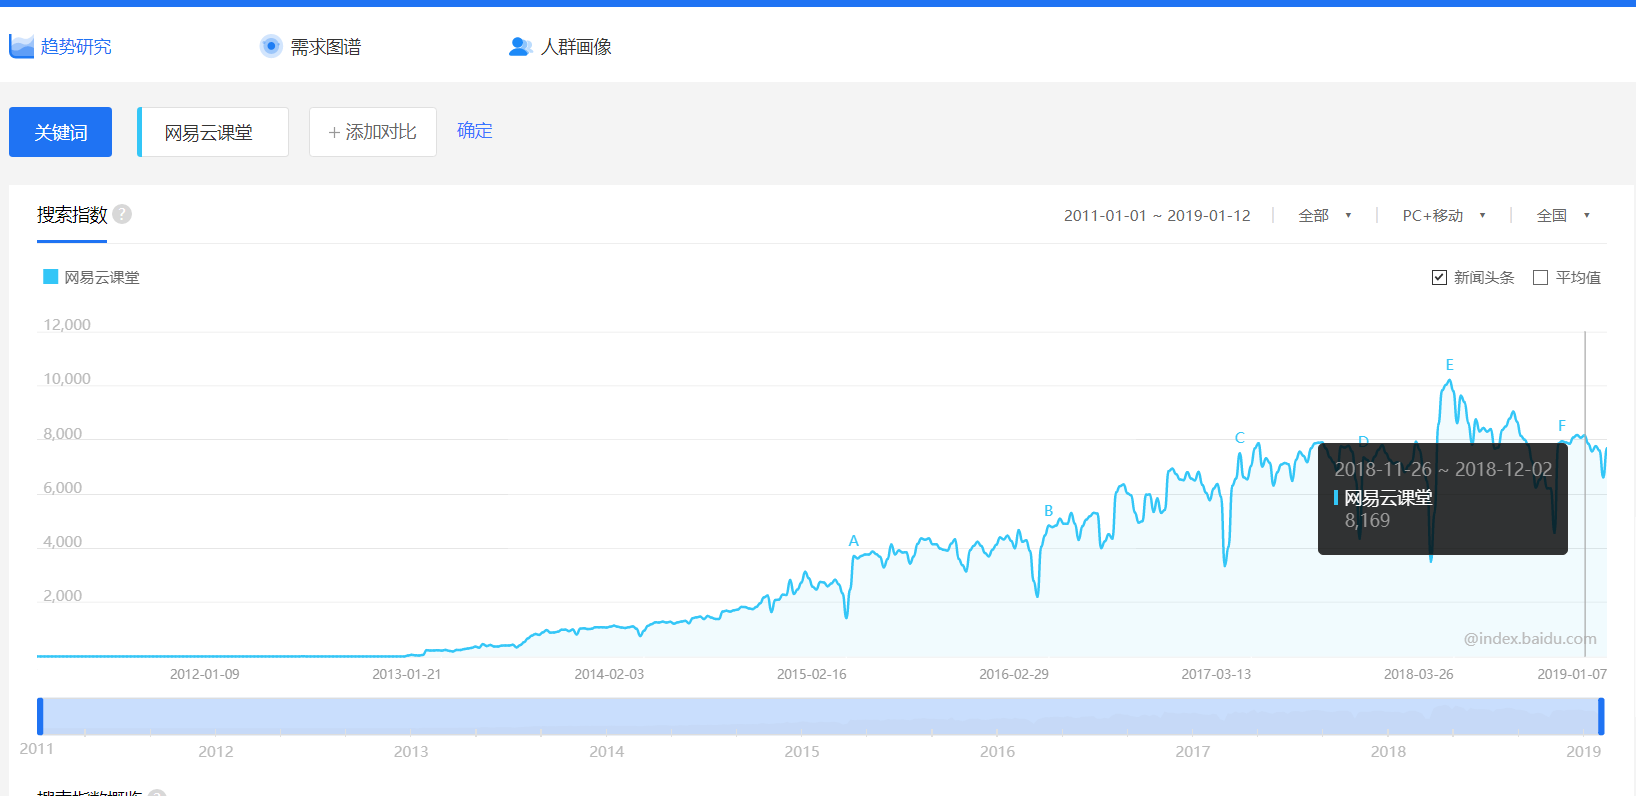Click news marker B on the chart

click(1048, 511)
